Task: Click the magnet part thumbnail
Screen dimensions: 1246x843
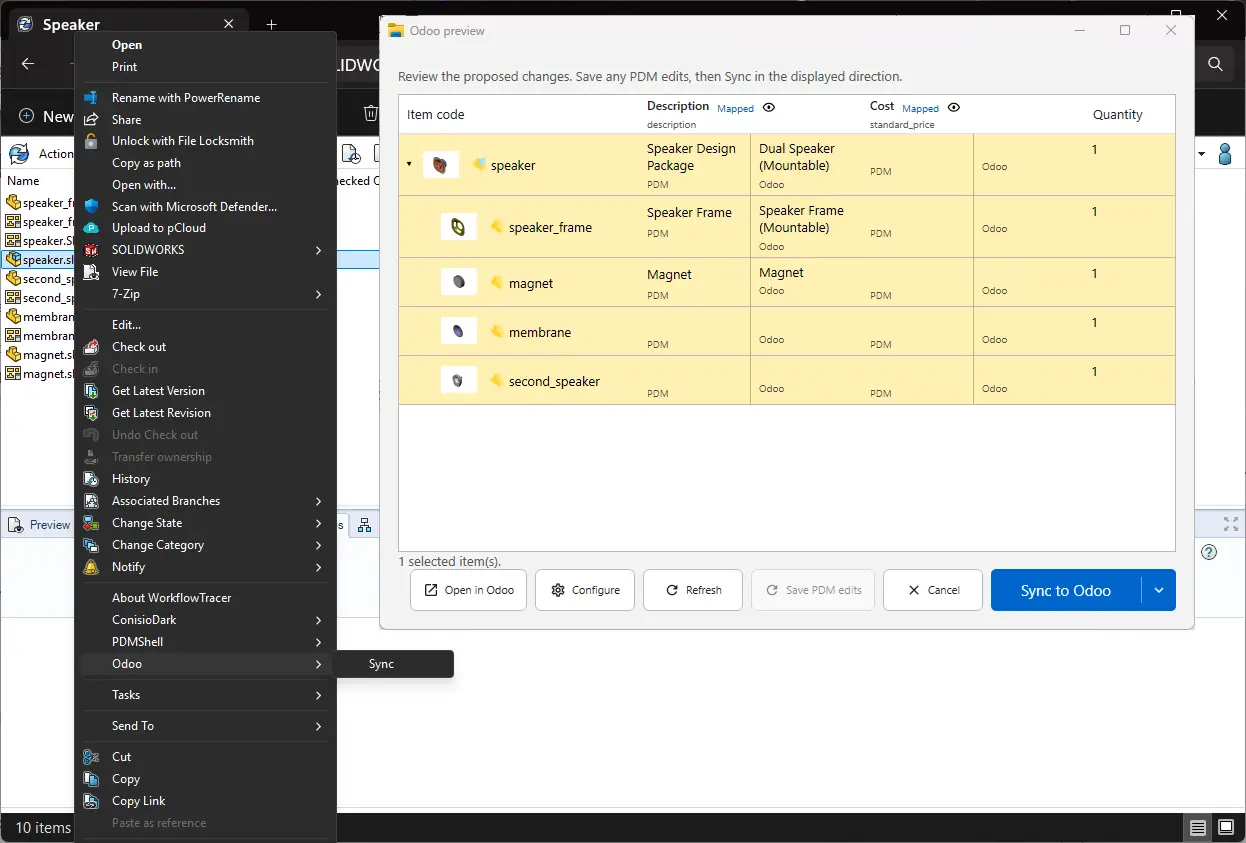Action: (x=459, y=283)
